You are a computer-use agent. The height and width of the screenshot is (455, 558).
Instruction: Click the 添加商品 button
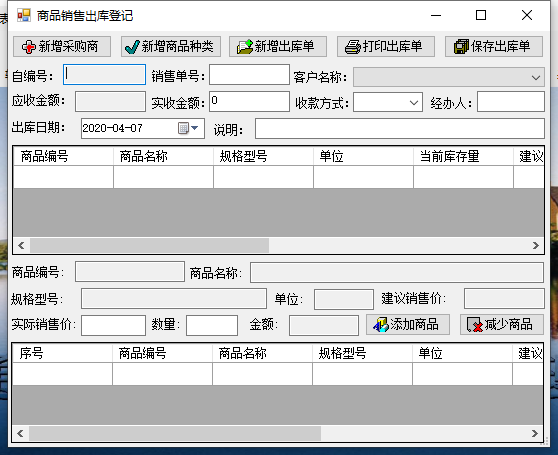pos(408,324)
